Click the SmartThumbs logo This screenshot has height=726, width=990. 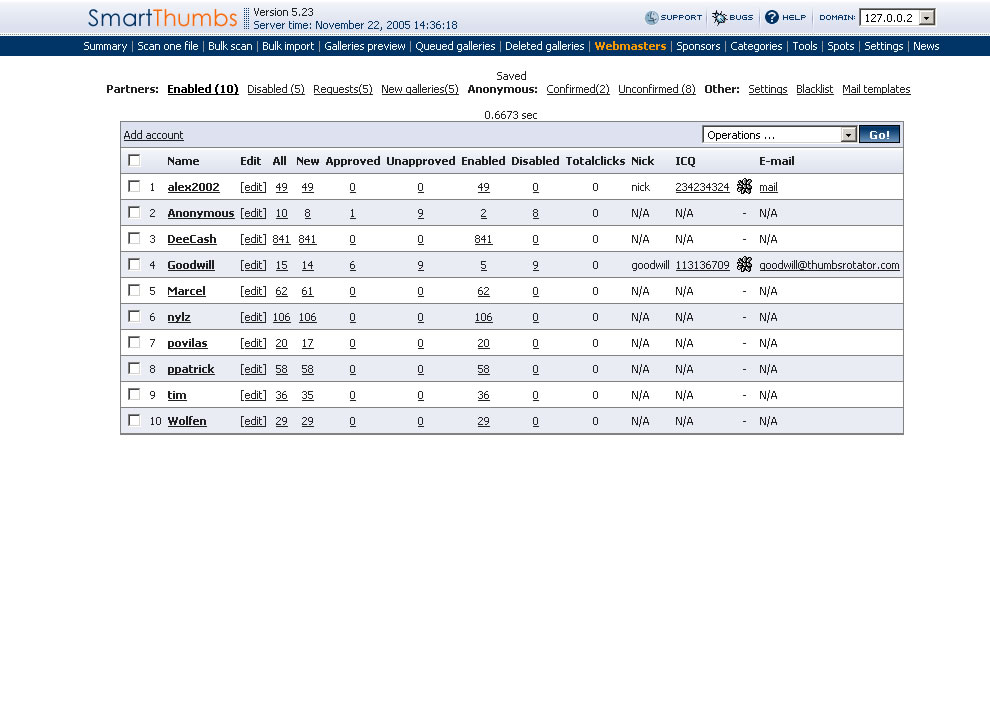coord(162,18)
